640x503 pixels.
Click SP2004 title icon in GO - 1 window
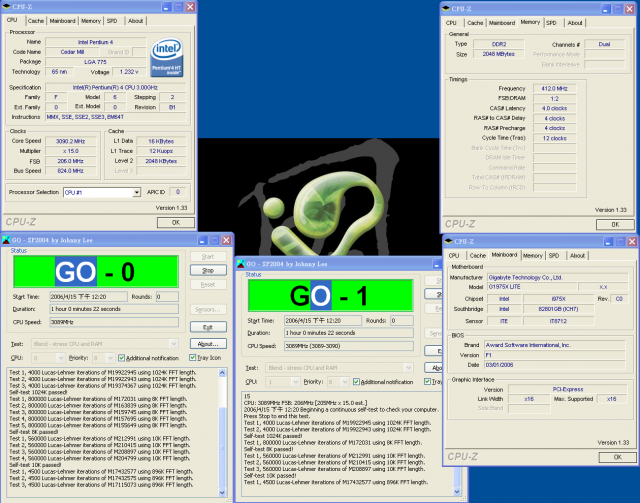(x=241, y=264)
